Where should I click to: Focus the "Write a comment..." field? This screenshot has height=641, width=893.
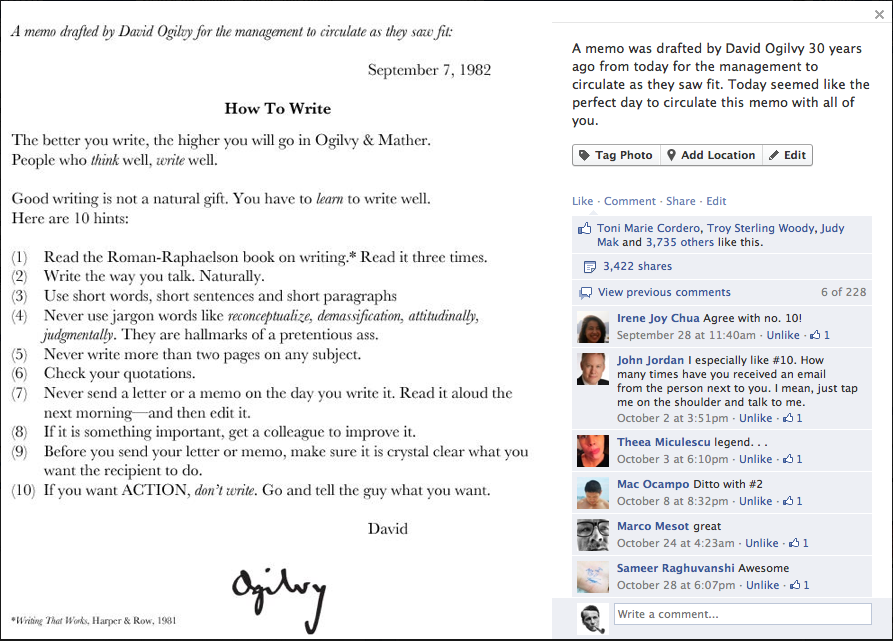tap(743, 614)
